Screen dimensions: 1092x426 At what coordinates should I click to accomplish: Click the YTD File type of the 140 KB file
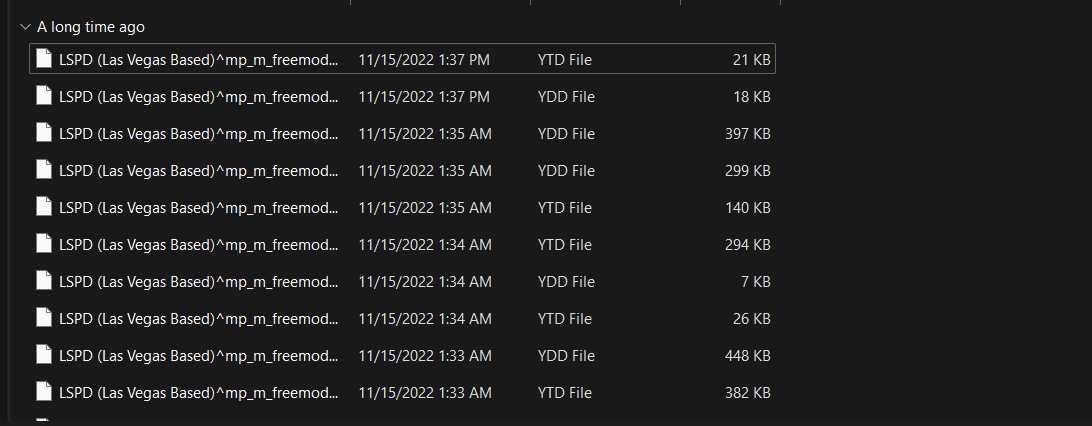[564, 208]
